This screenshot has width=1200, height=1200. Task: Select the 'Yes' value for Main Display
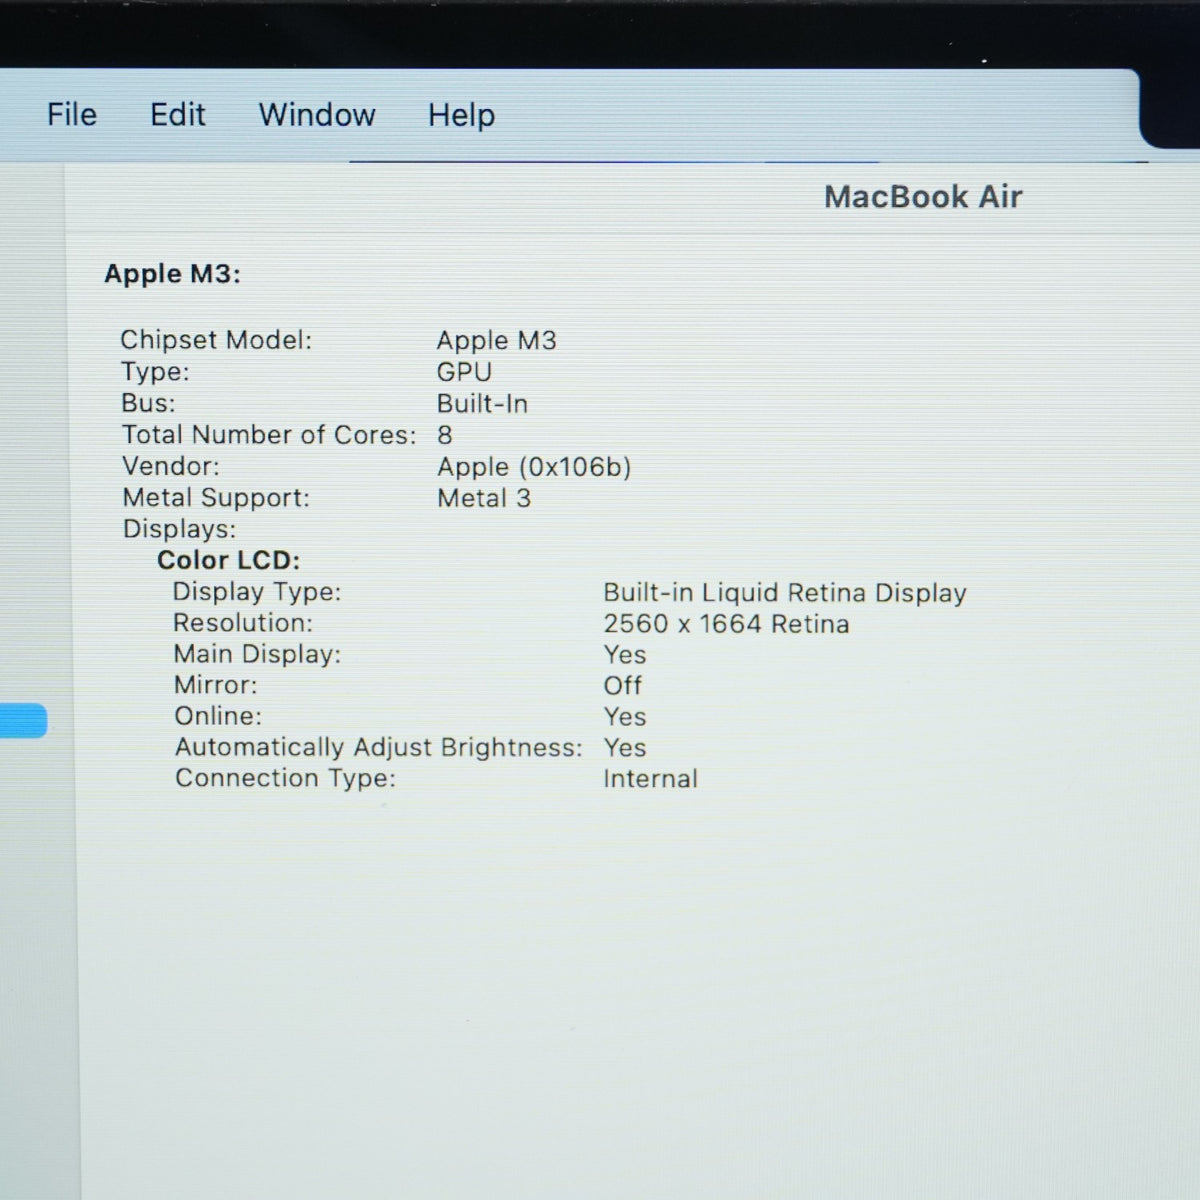[x=625, y=655]
